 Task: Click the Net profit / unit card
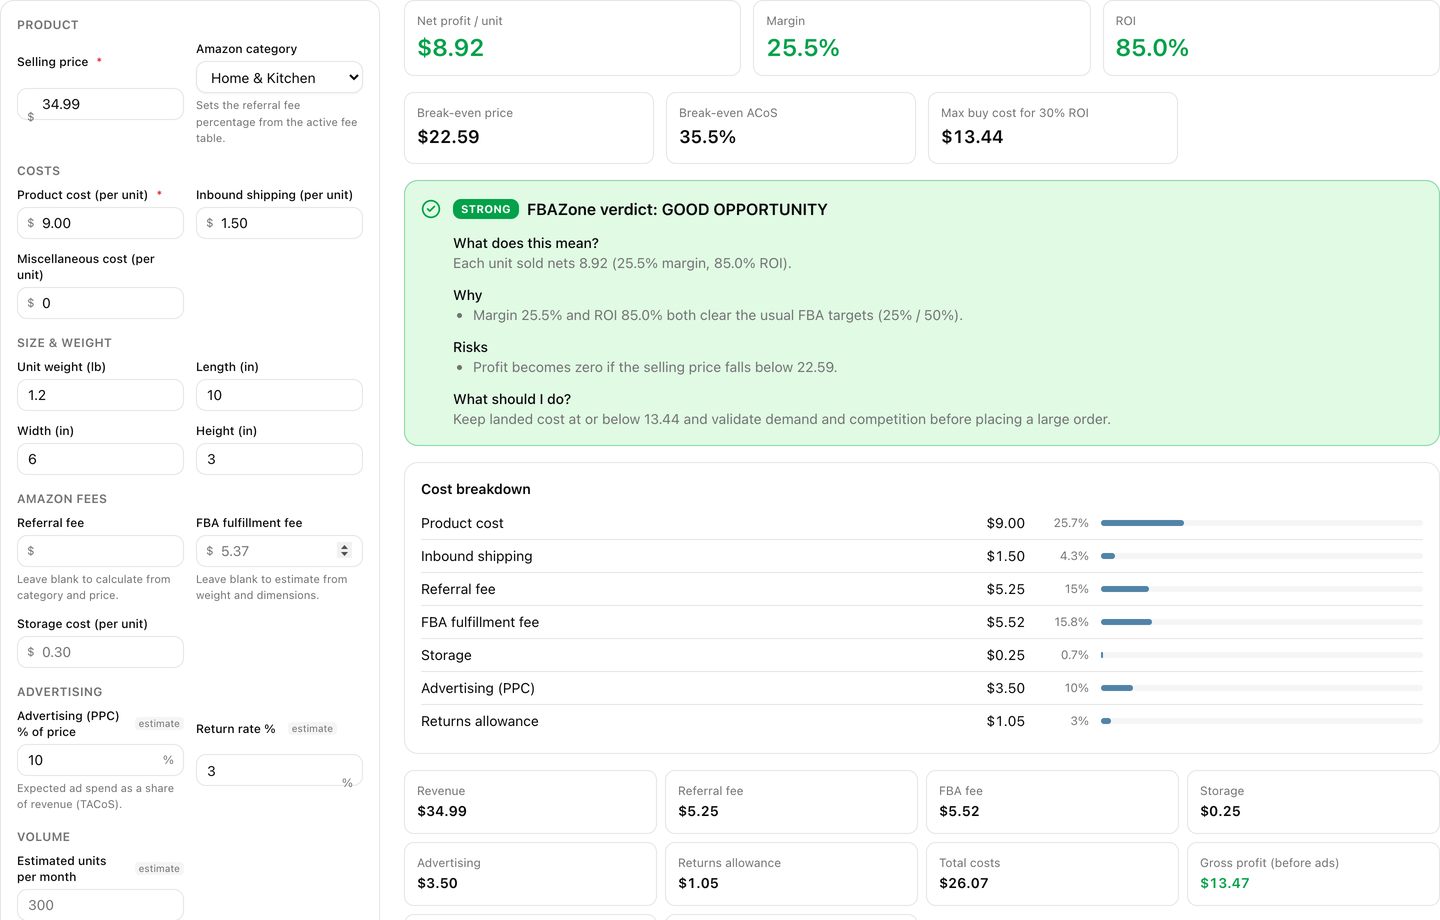coord(572,38)
